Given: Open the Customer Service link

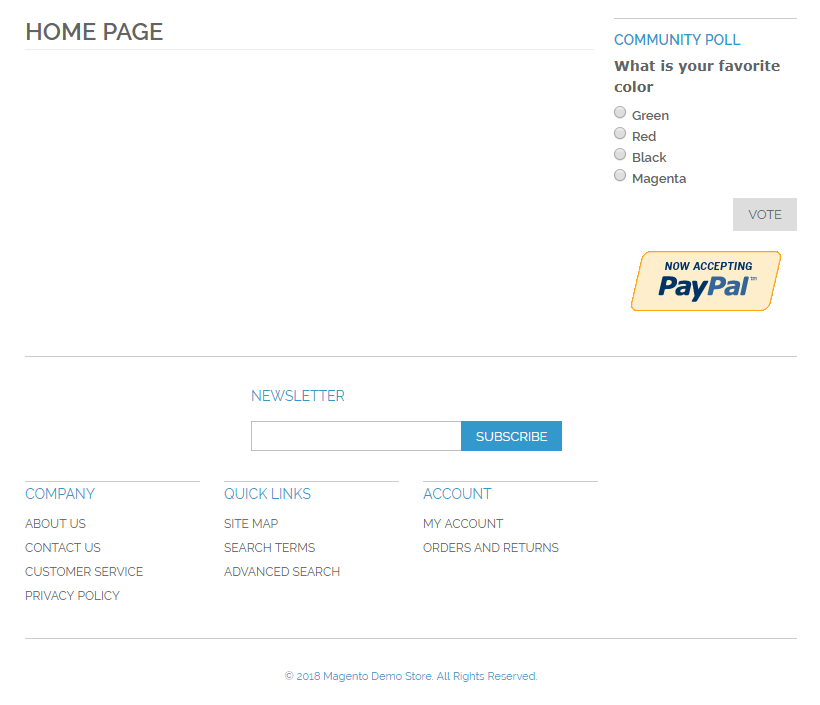Looking at the screenshot, I should pyautogui.click(x=84, y=572).
